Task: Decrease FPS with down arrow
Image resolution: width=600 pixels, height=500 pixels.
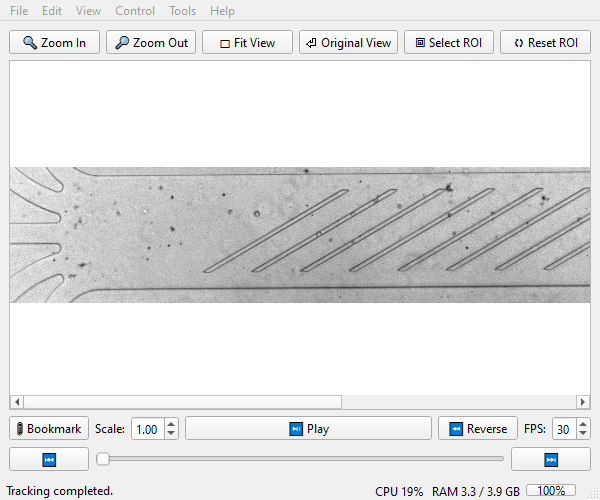Action: pyautogui.click(x=583, y=434)
